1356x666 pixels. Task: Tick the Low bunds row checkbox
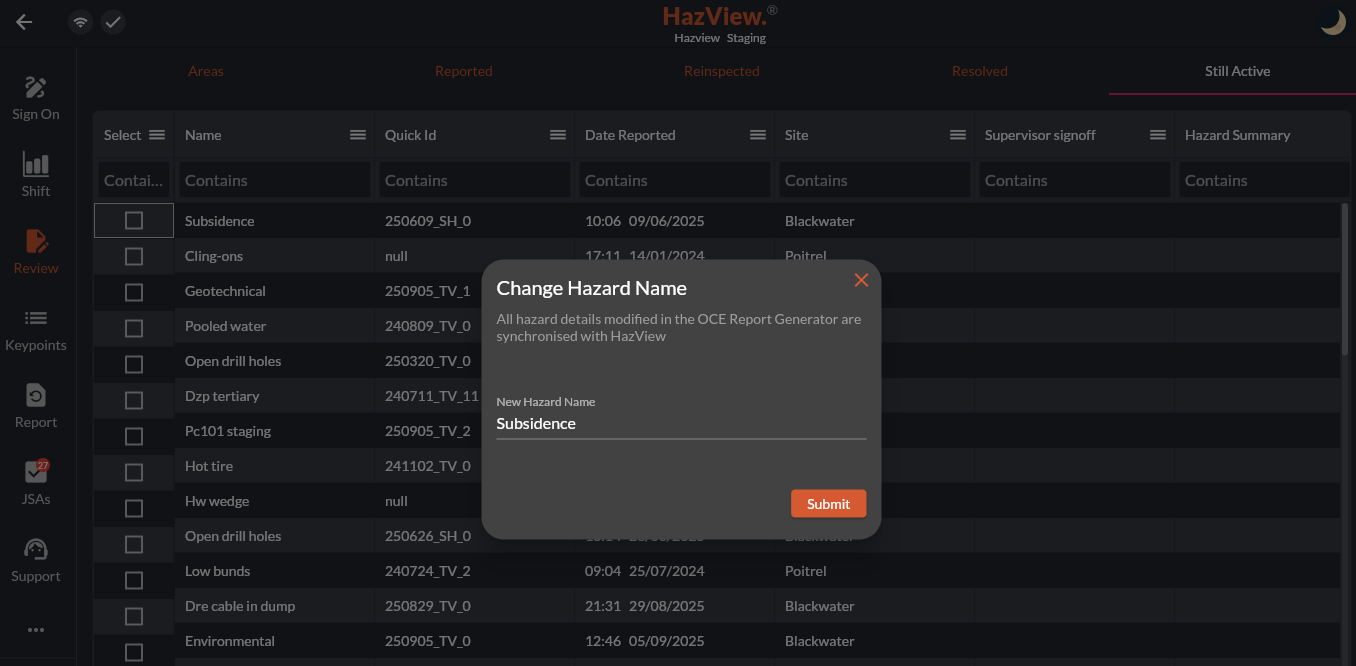tap(134, 580)
